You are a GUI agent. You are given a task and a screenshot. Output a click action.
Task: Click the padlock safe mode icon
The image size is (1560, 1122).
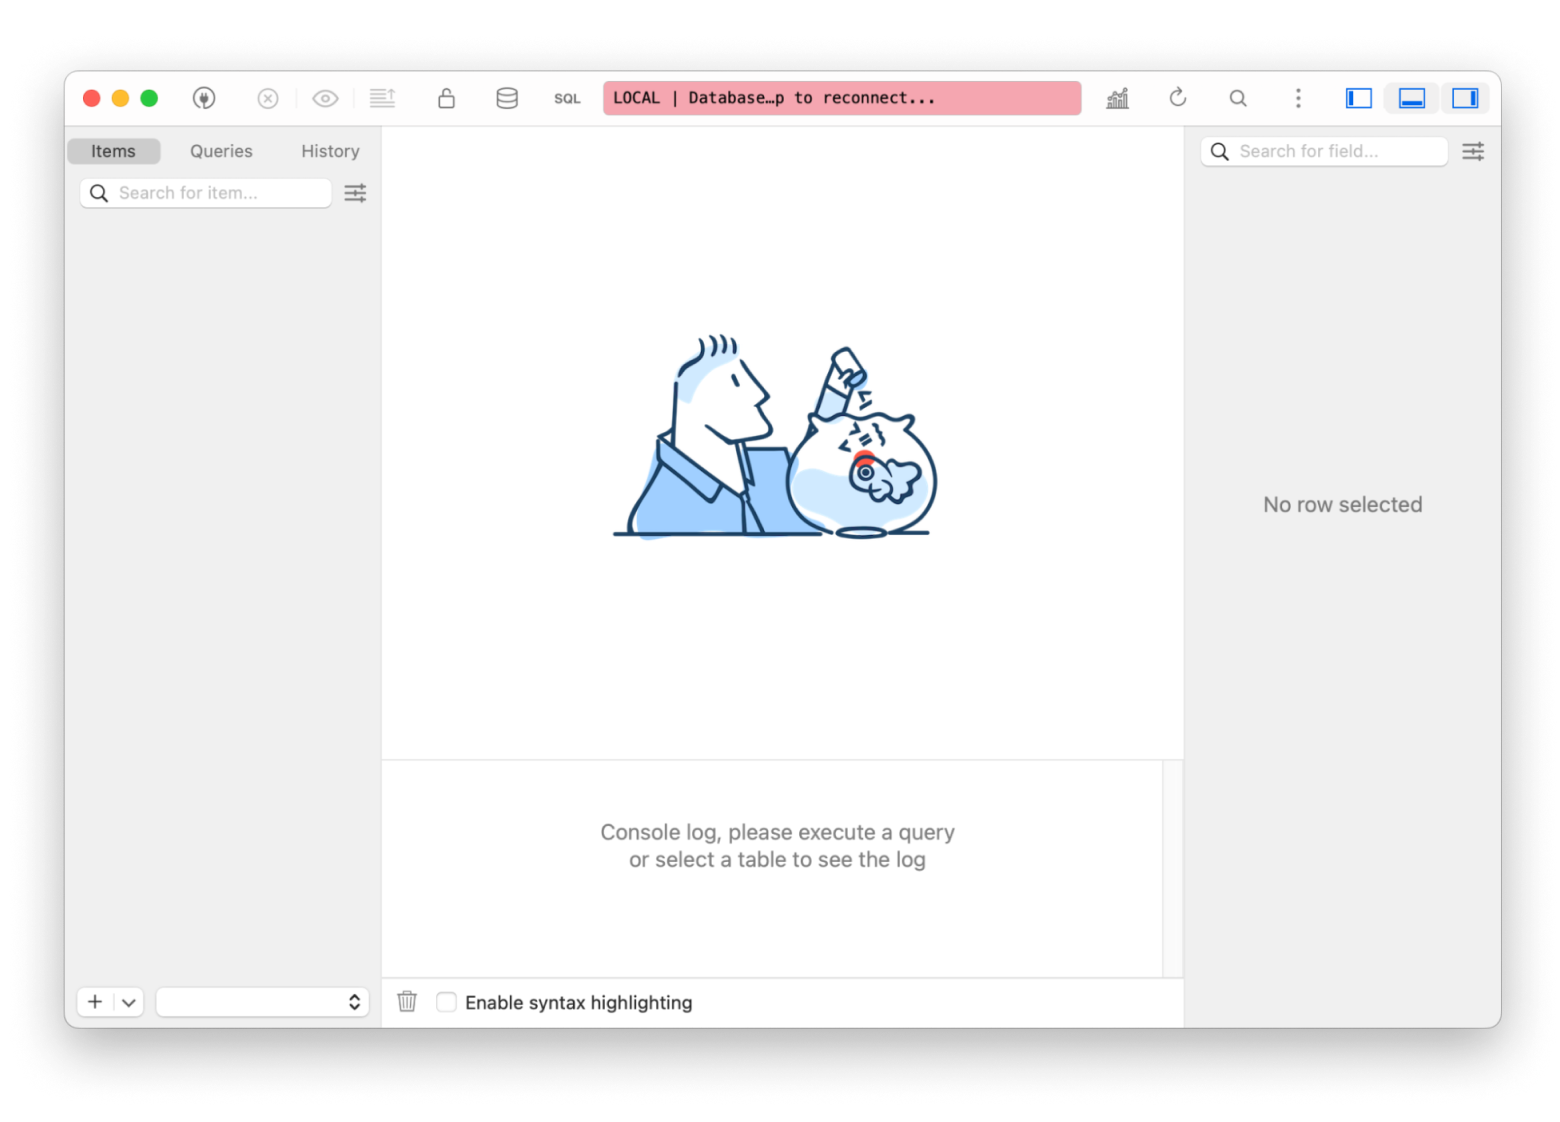tap(446, 98)
